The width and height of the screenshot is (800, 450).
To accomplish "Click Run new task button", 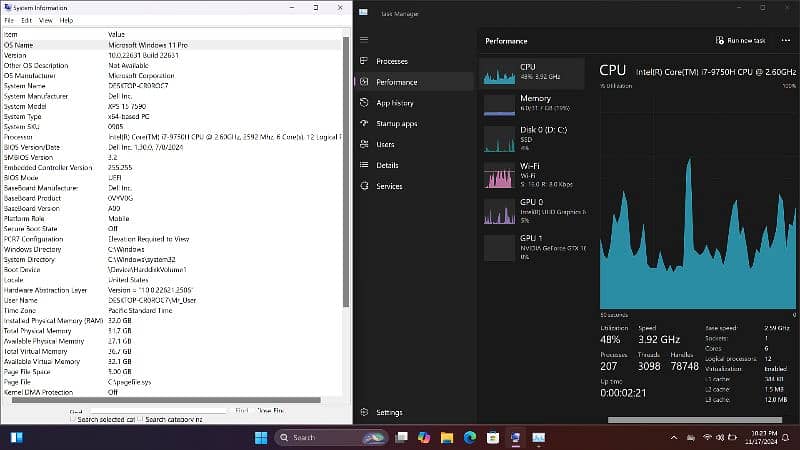I will 740,40.
